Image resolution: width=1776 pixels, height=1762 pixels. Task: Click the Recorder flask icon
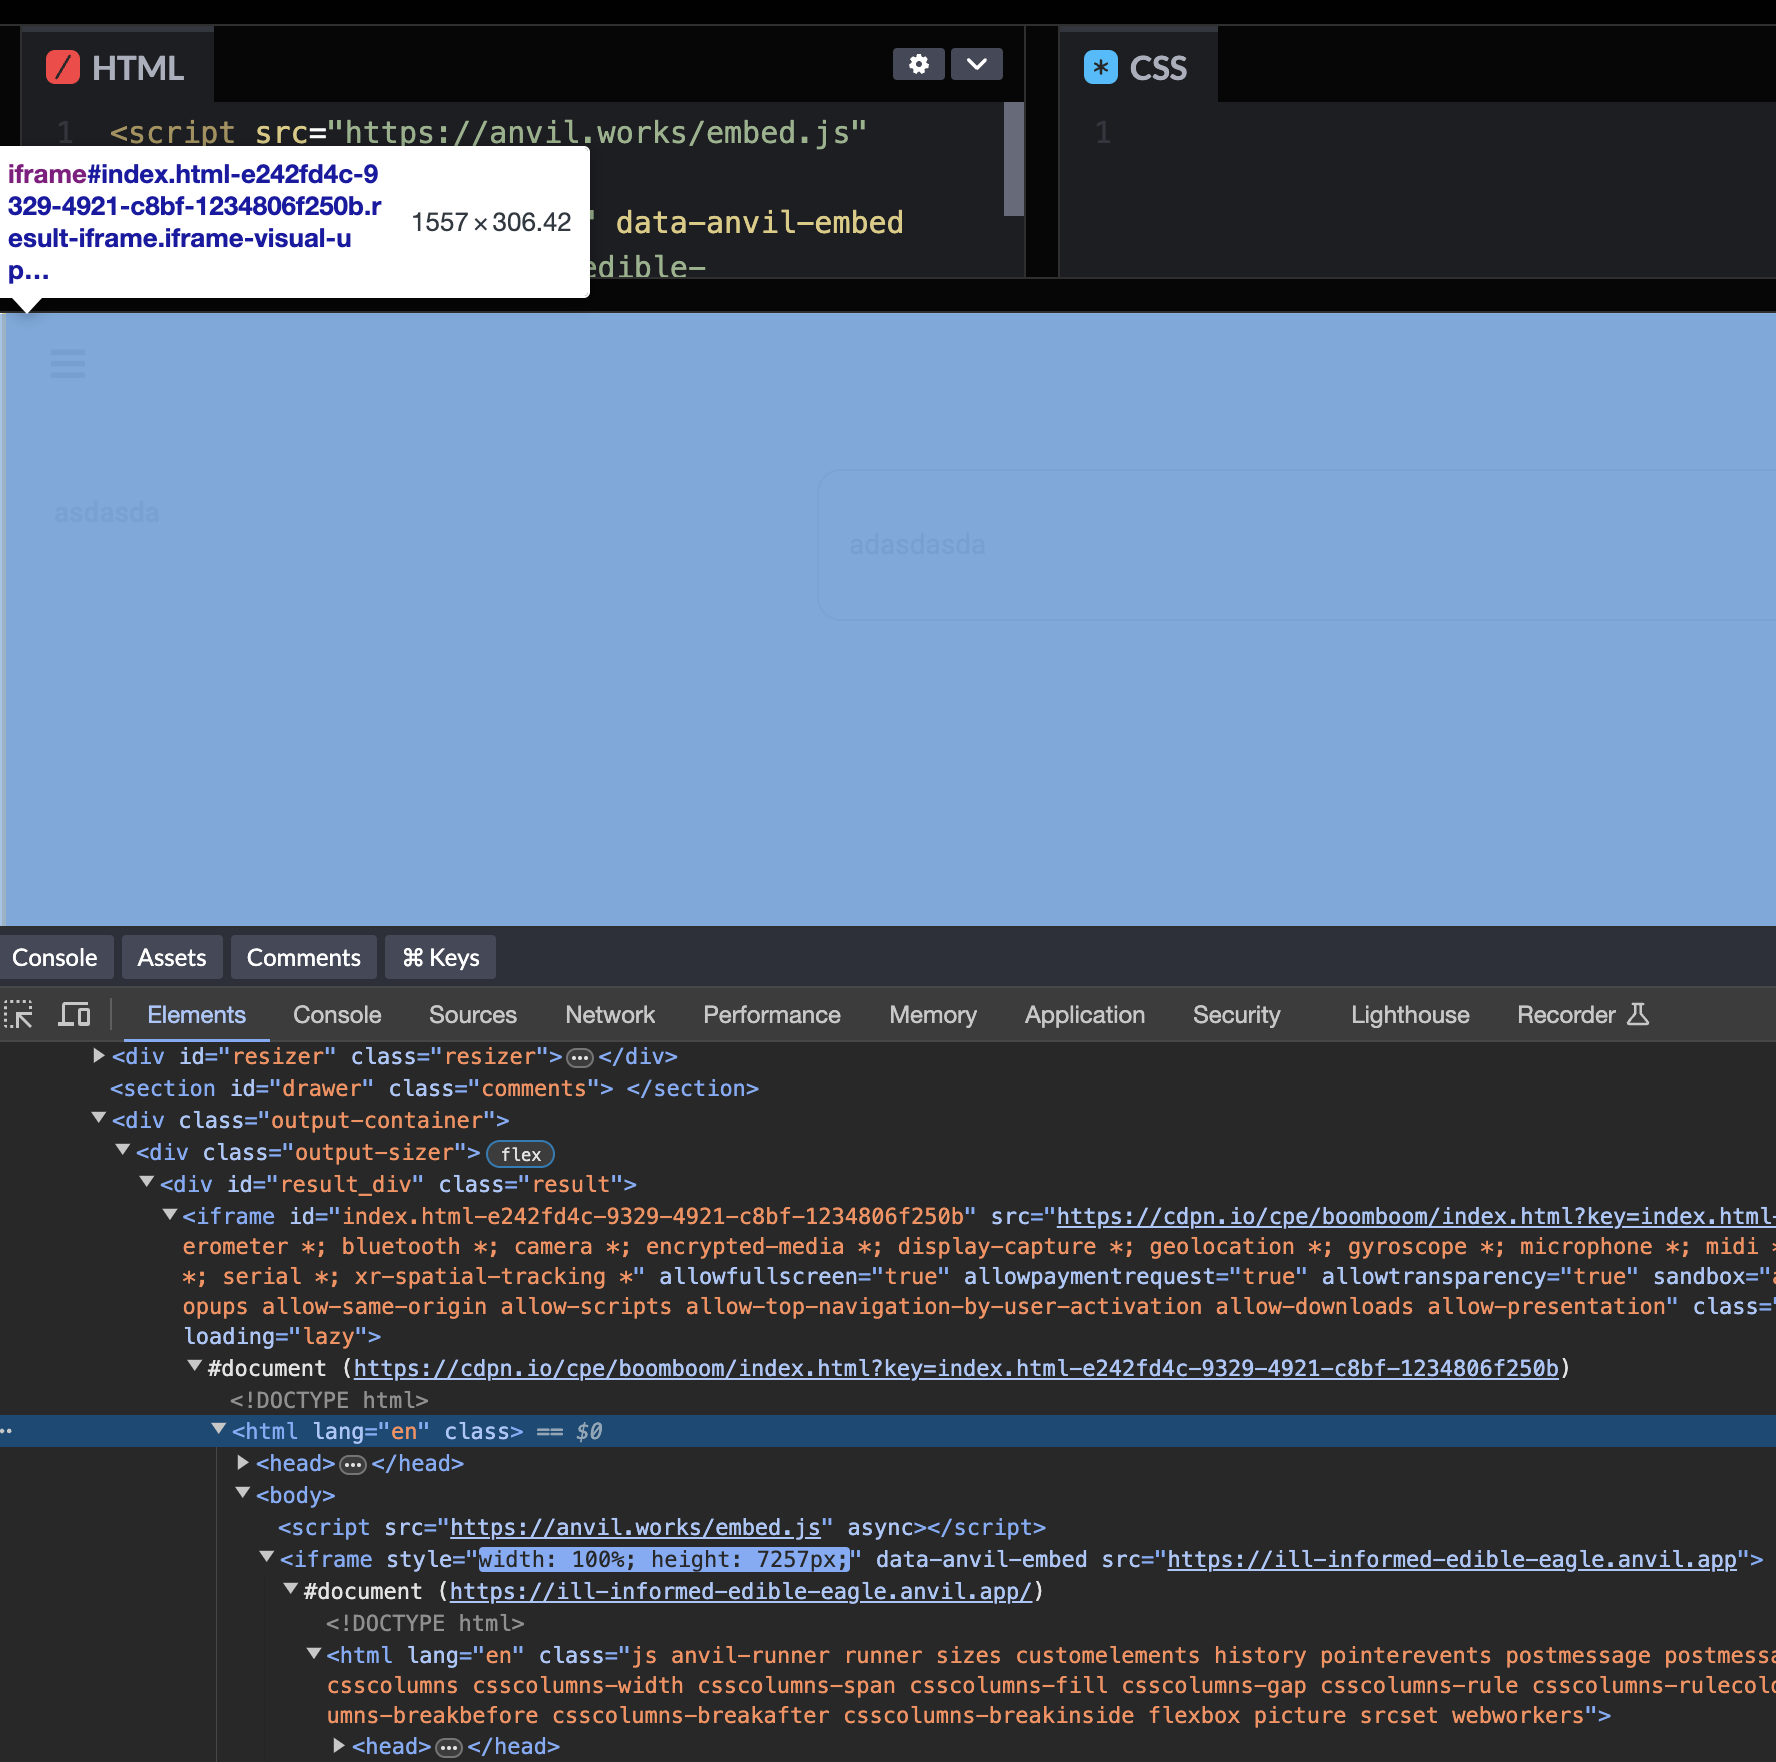pos(1638,1015)
